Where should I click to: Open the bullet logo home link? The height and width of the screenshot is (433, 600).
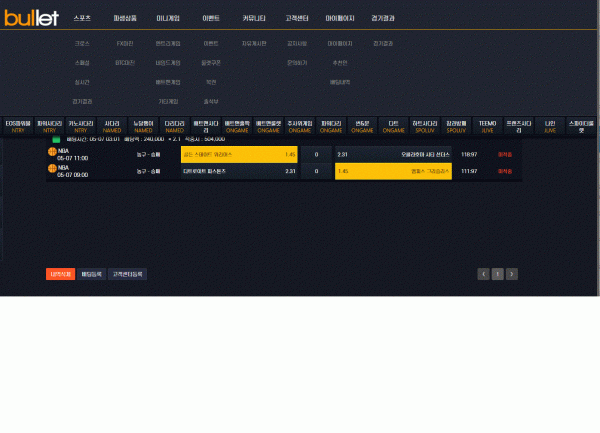(31, 18)
